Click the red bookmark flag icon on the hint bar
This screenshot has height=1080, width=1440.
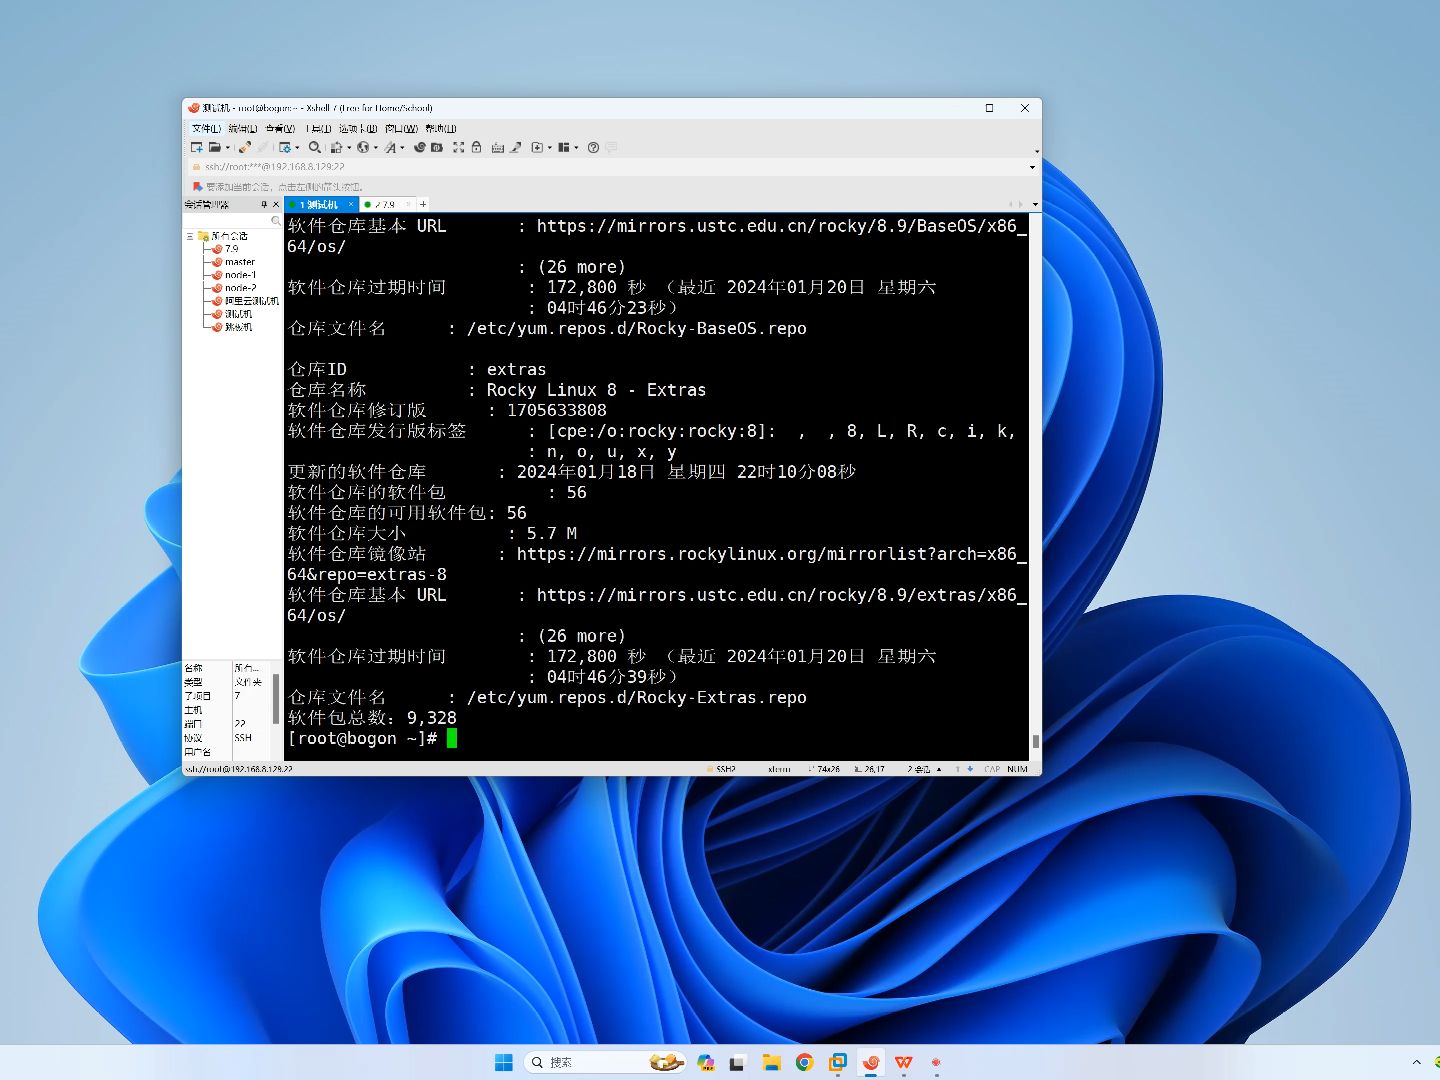click(x=197, y=186)
